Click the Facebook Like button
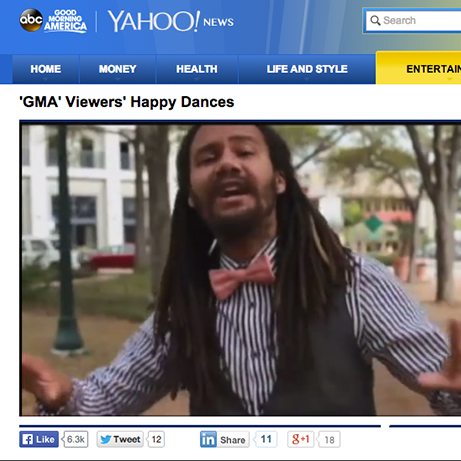This screenshot has height=461, width=461. [39, 439]
